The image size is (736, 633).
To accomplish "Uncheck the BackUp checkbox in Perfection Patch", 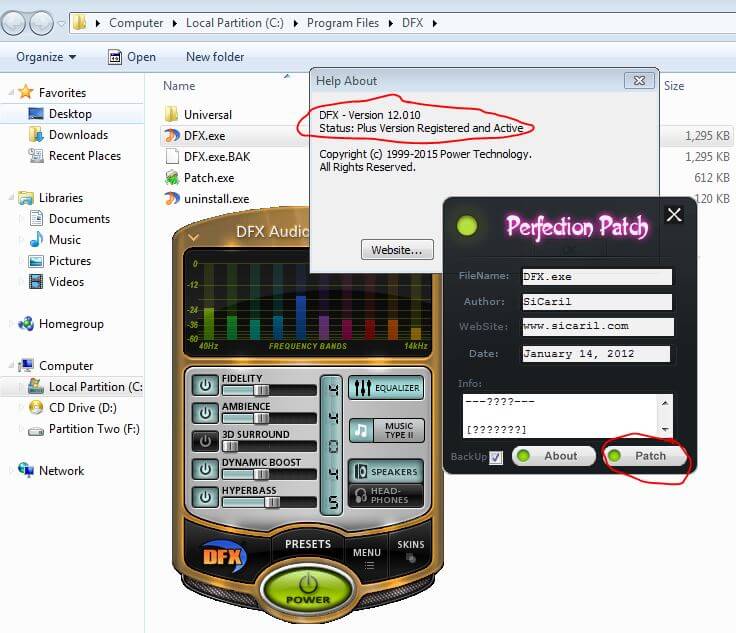I will point(496,457).
